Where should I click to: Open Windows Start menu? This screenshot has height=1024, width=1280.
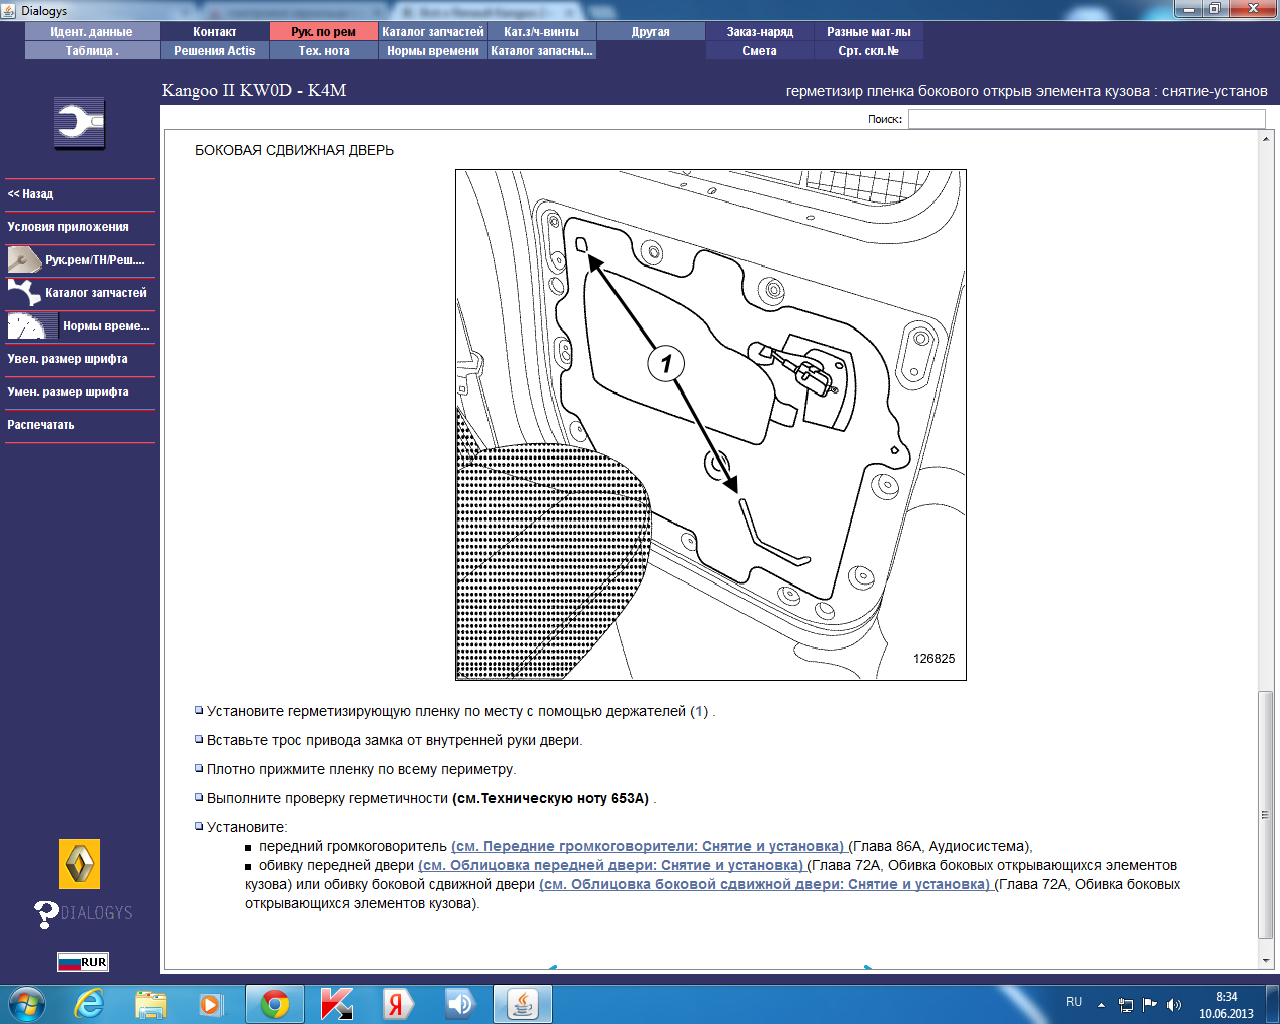tap(26, 1004)
